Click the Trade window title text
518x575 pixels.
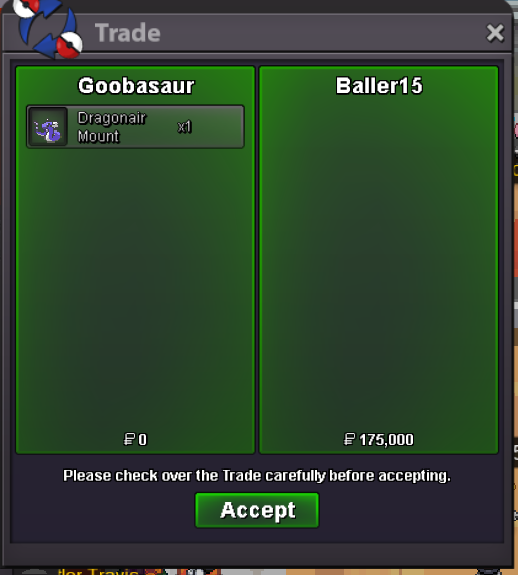click(128, 33)
